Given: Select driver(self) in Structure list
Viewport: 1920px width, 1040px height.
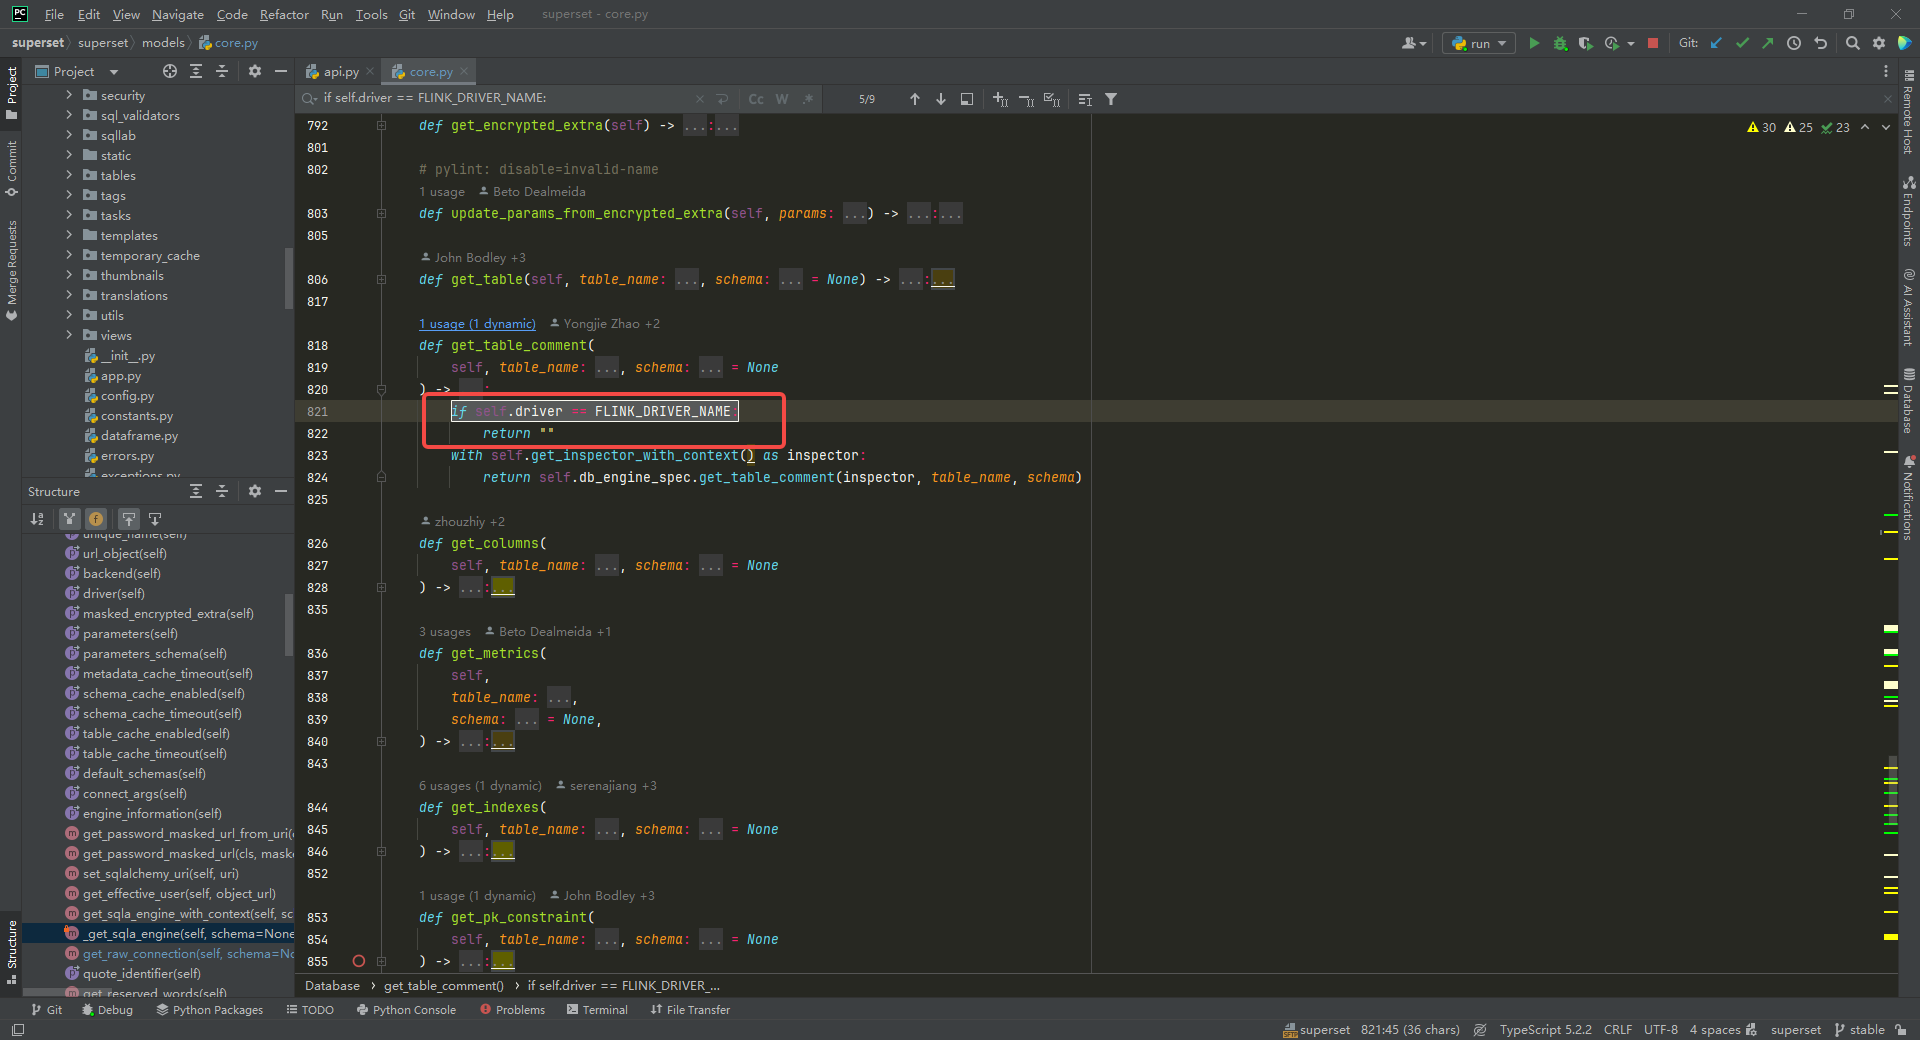Looking at the screenshot, I should point(113,593).
